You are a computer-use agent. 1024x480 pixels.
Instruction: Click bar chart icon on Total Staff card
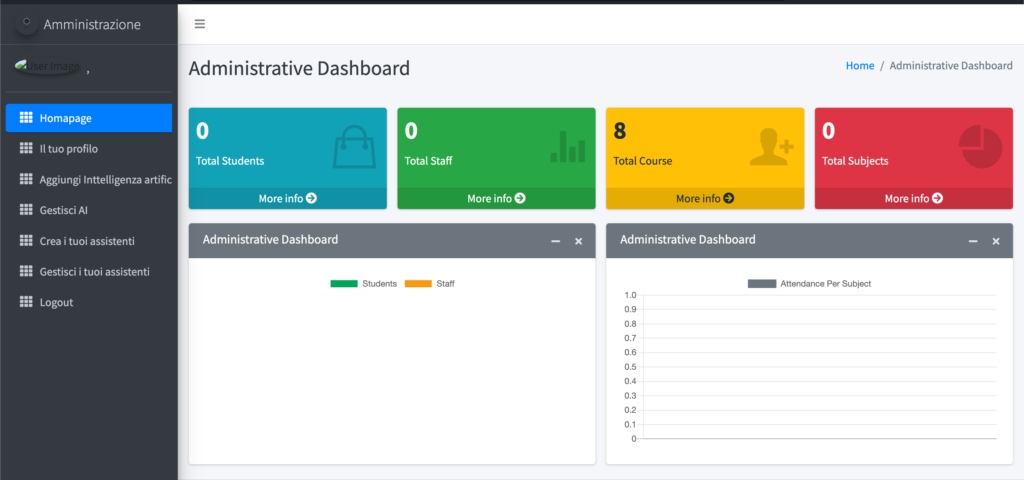coord(568,146)
